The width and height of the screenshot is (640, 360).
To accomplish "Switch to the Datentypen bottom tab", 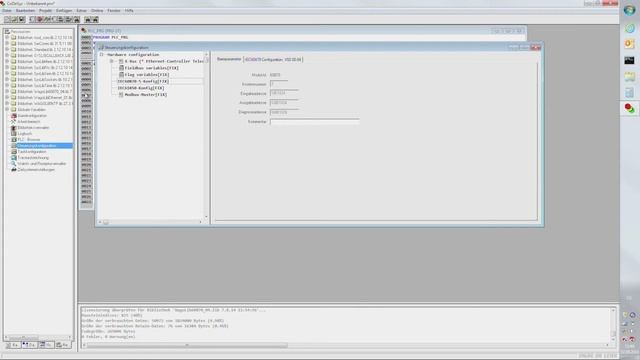I will point(29,345).
